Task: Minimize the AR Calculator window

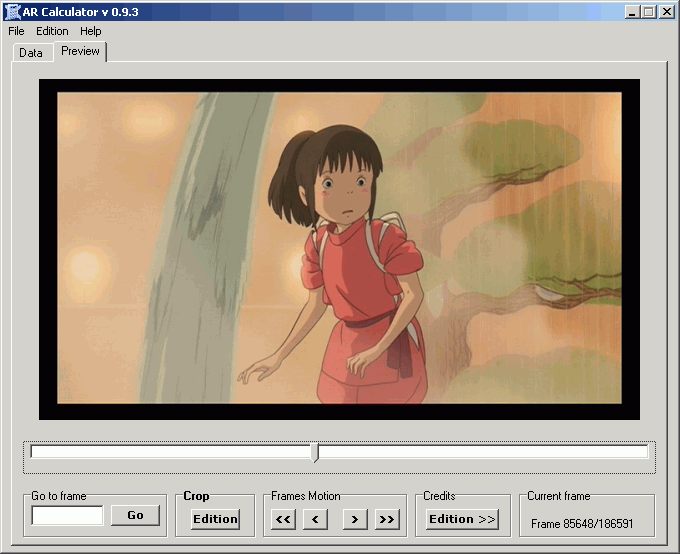Action: click(x=632, y=12)
